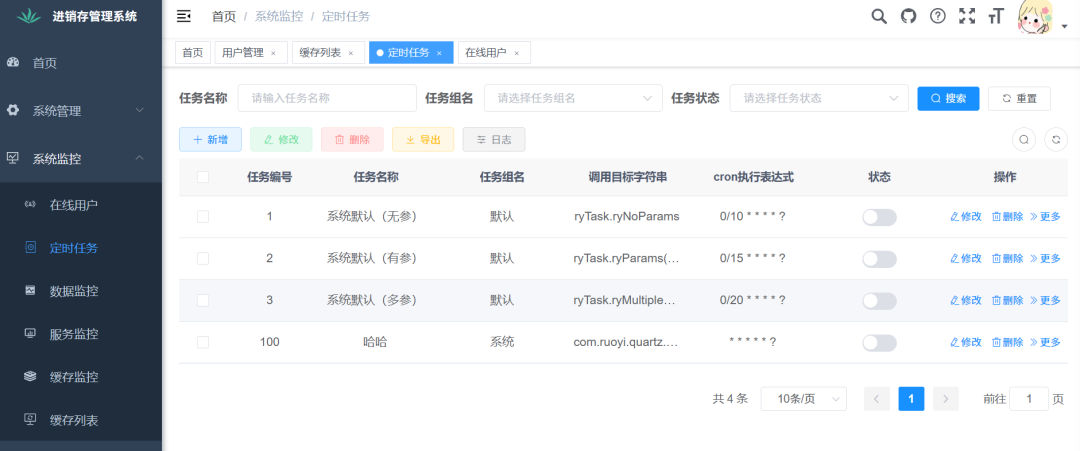The width and height of the screenshot is (1080, 451).
Task: Switch to the 首页 tab
Action: (193, 53)
